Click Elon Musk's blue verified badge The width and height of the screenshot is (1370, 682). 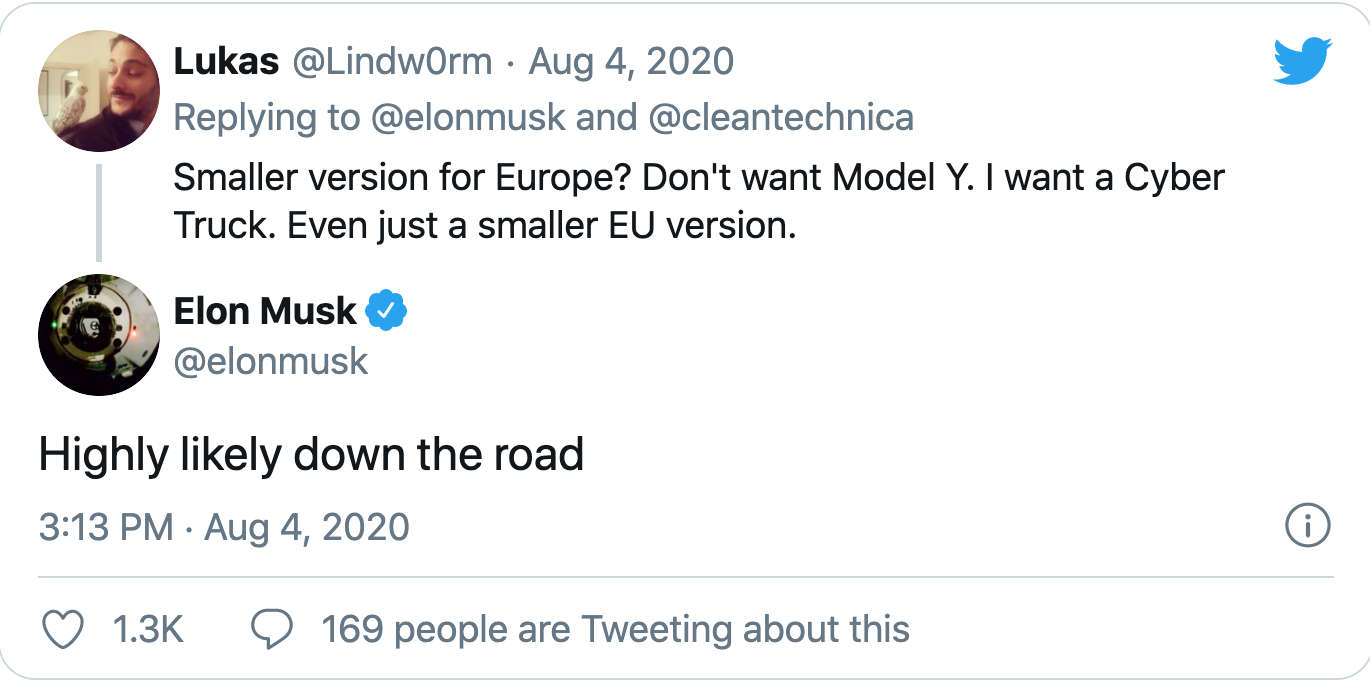[x=386, y=312]
